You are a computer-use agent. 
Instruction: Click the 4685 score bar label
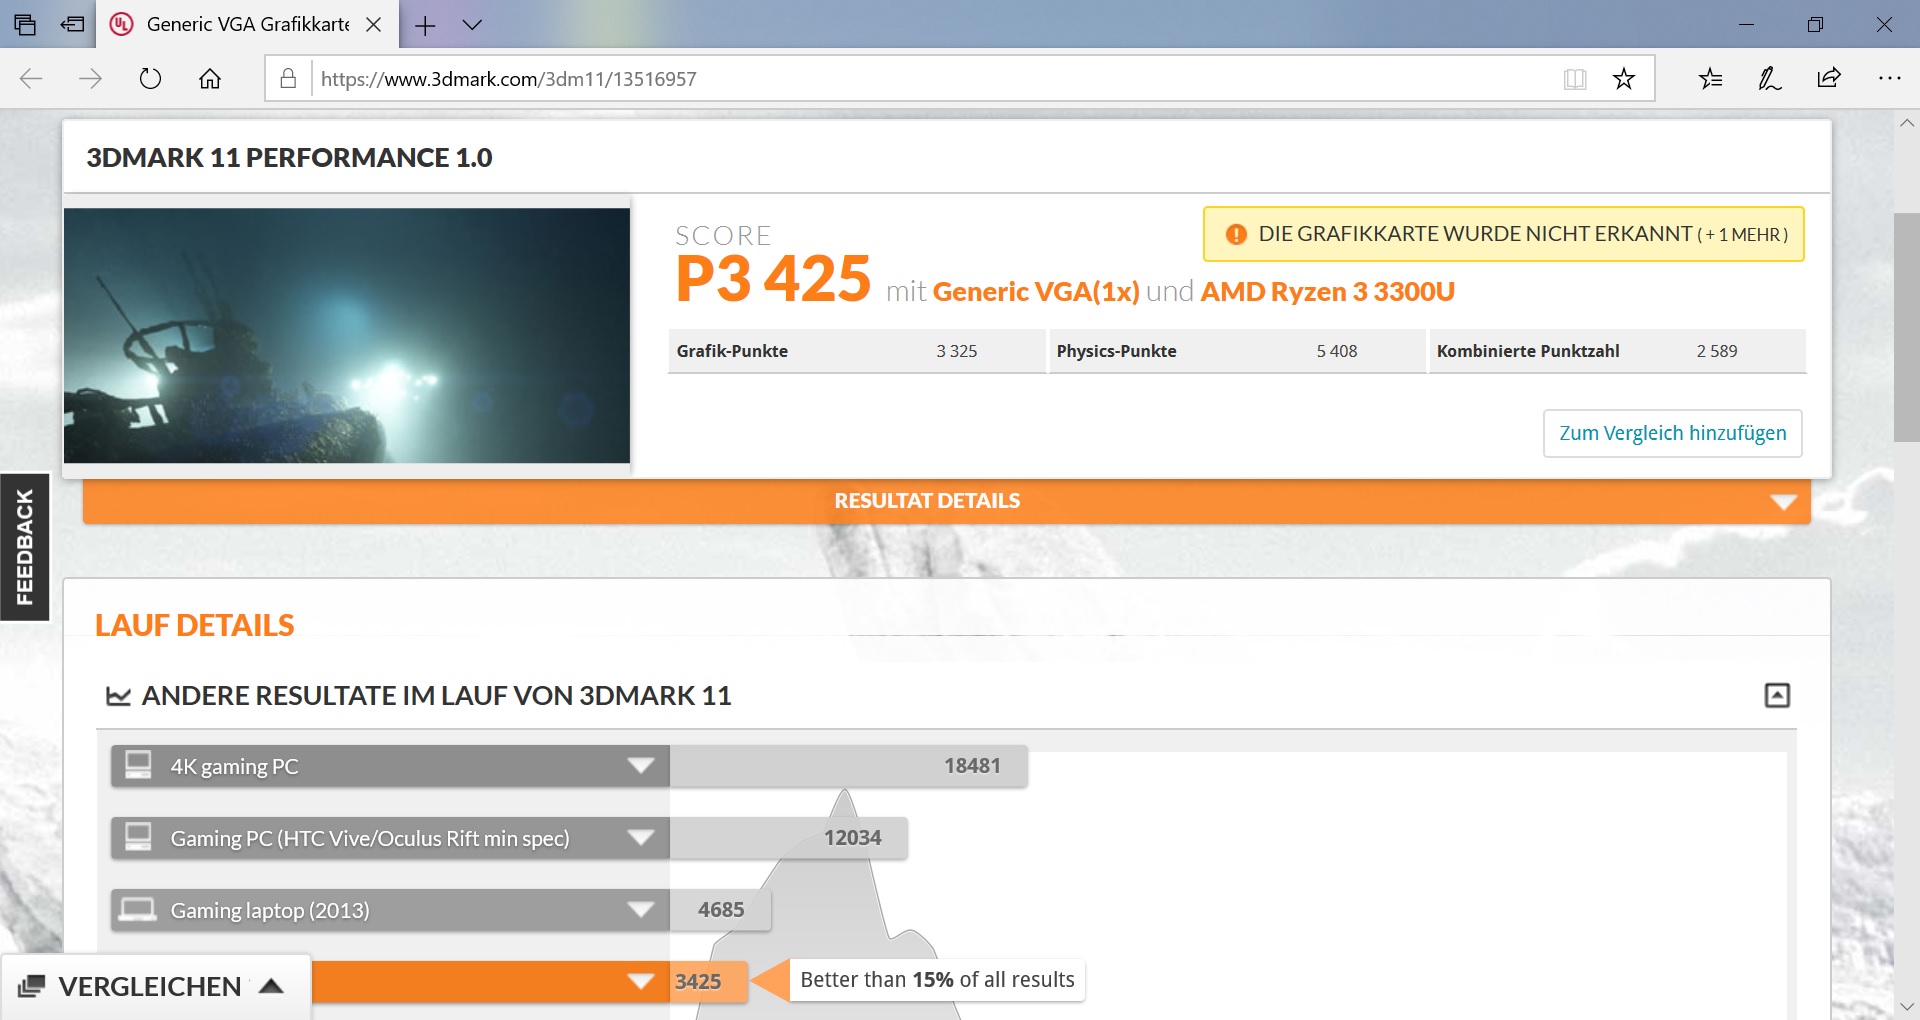(x=721, y=910)
